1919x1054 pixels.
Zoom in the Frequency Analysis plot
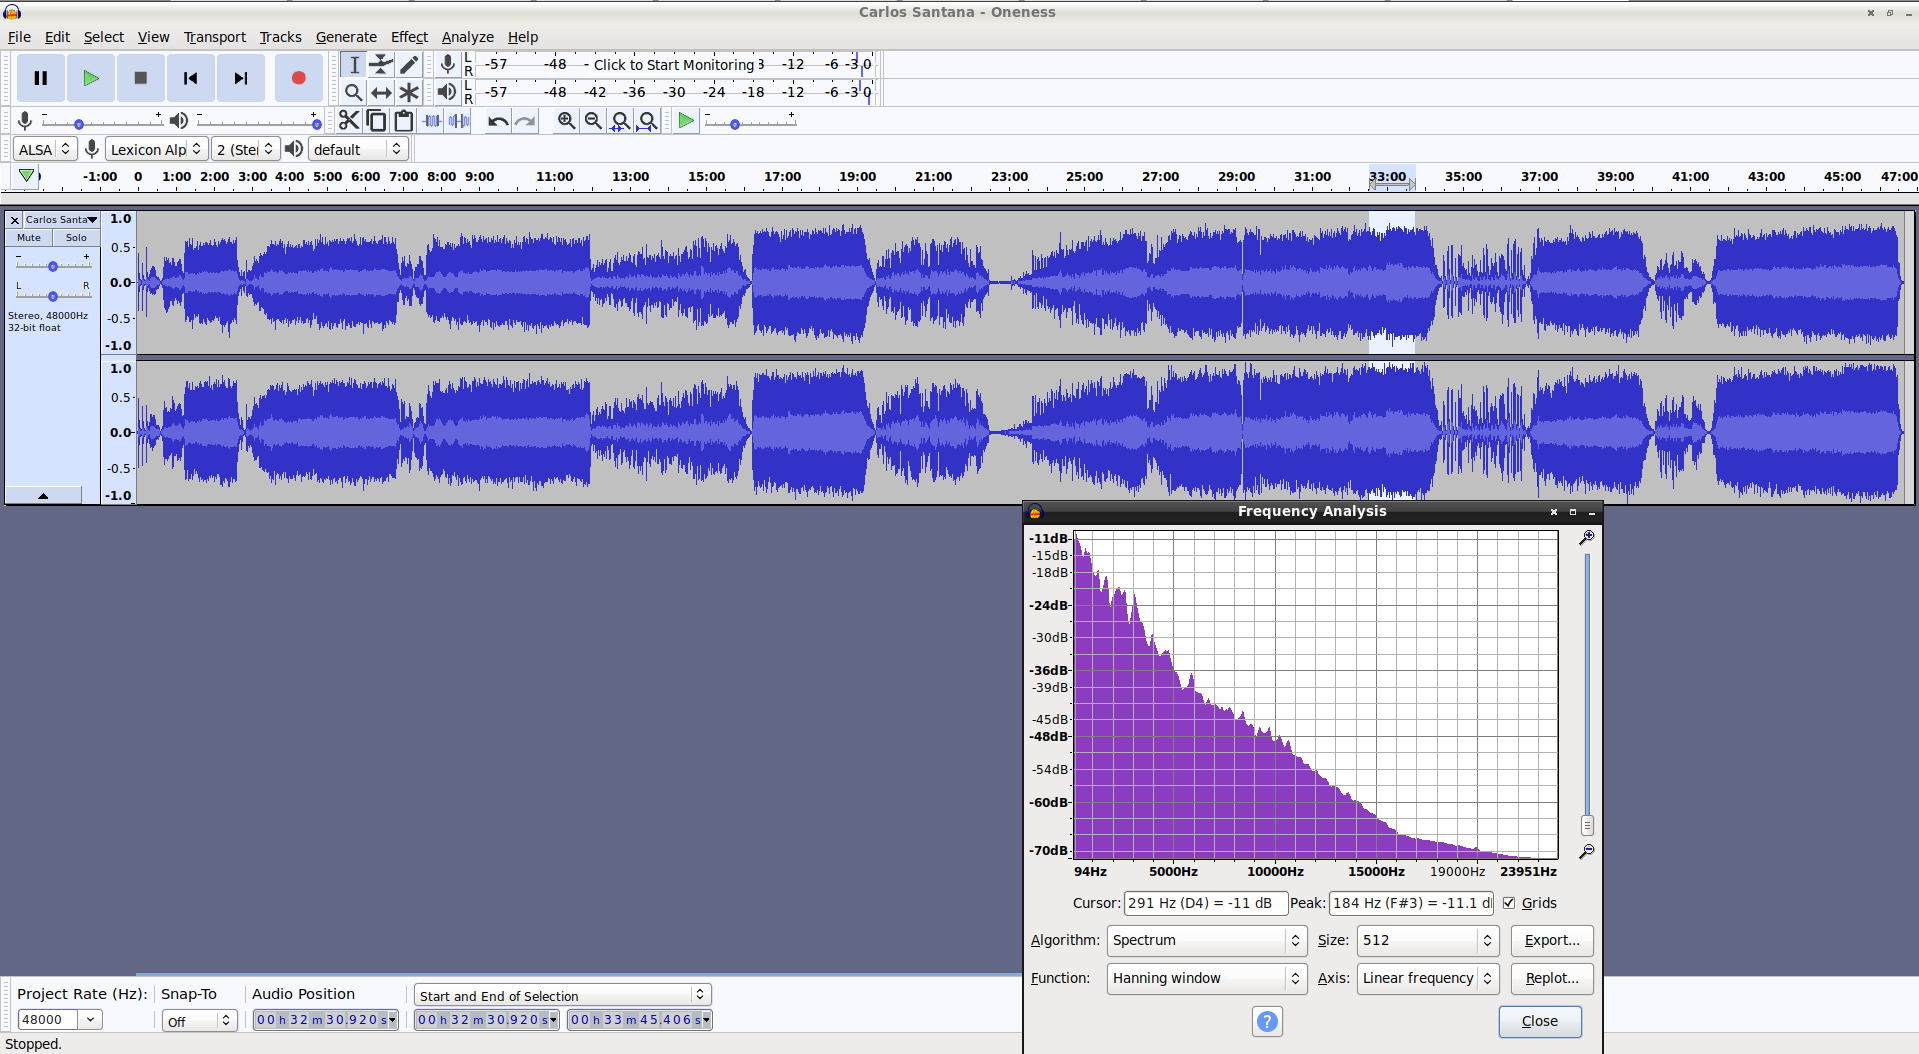tap(1587, 537)
